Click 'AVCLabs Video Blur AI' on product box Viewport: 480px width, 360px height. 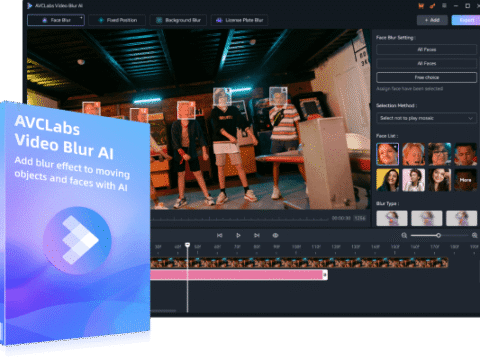[64, 137]
